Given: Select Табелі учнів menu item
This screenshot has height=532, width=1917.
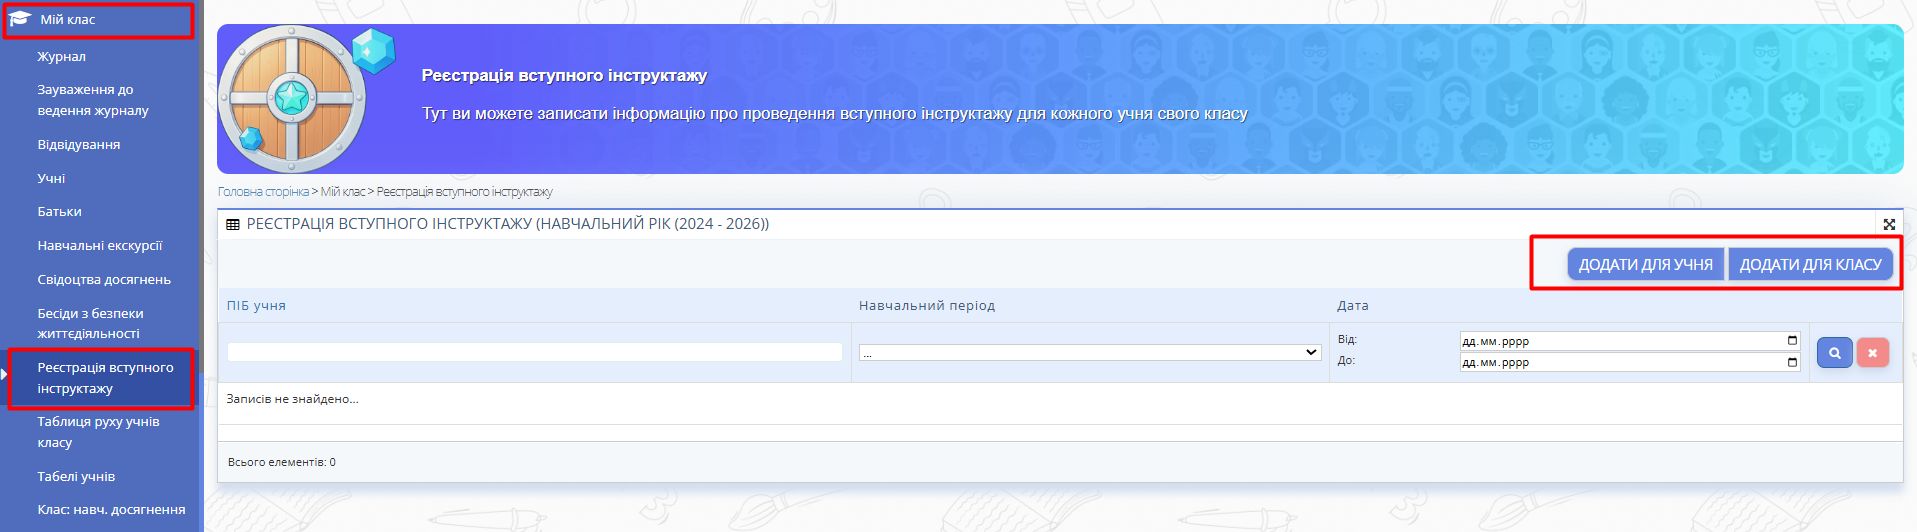Looking at the screenshot, I should point(76,477).
